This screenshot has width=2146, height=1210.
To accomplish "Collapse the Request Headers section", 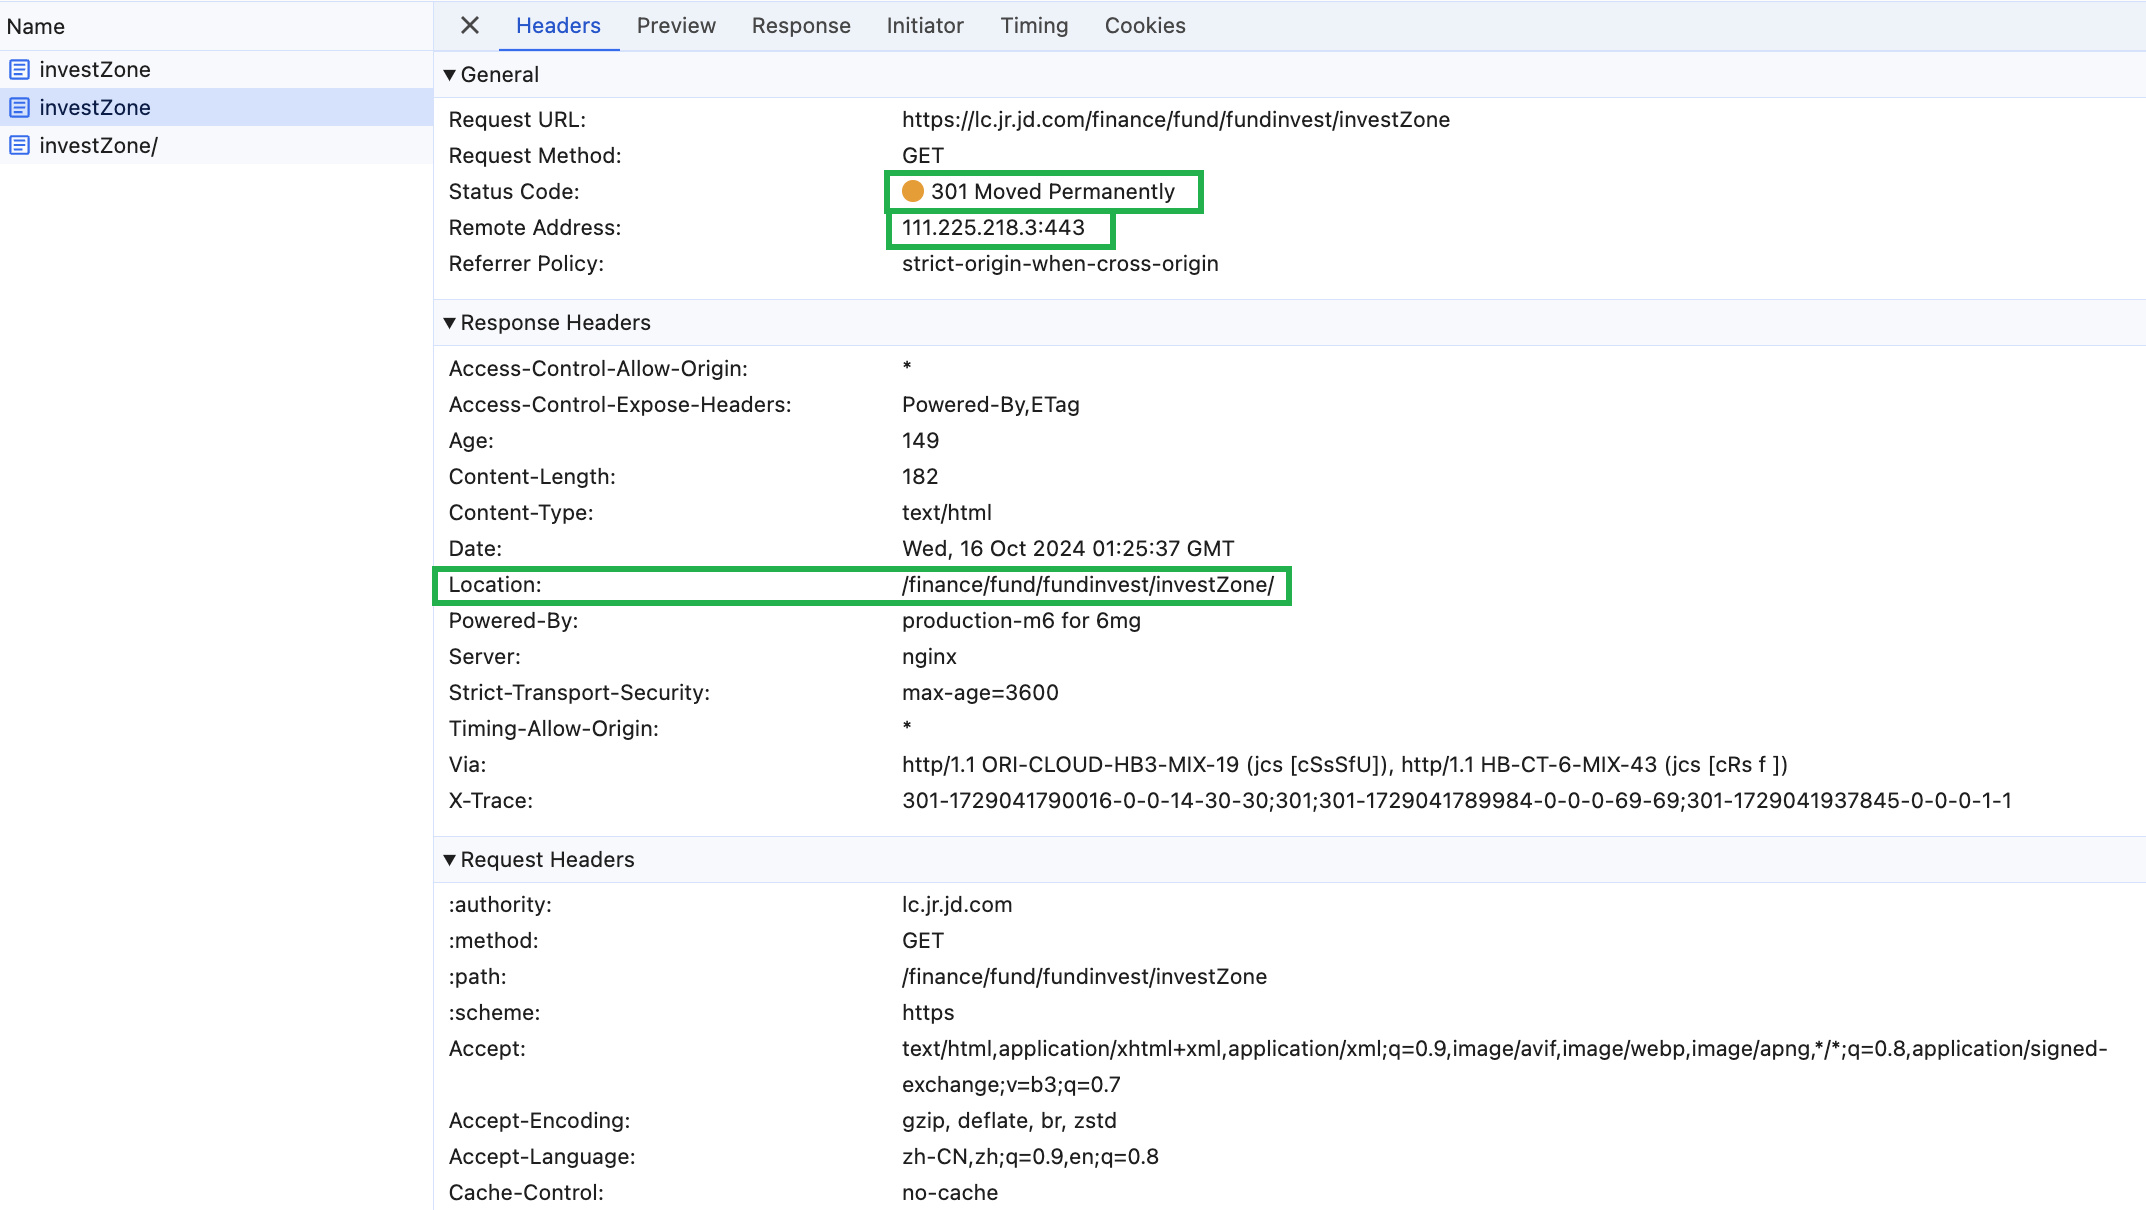I will (x=450, y=860).
